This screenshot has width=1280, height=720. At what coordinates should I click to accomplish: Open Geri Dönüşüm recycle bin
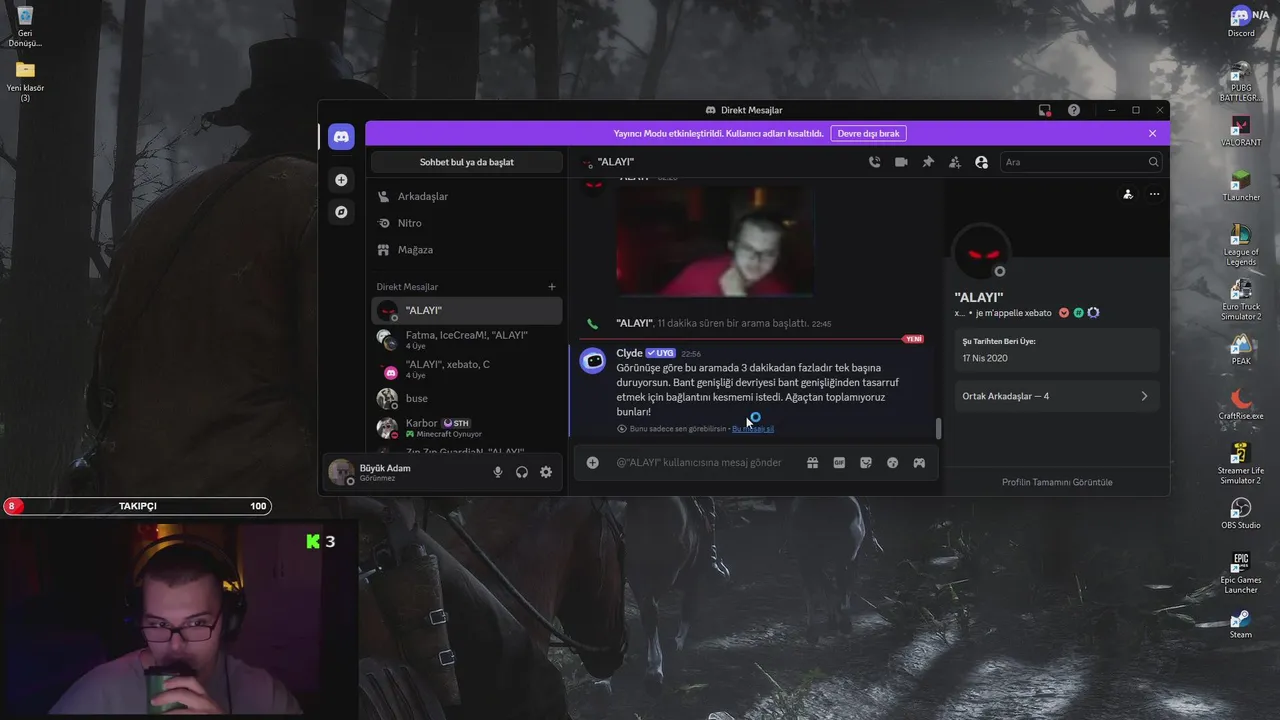click(25, 26)
